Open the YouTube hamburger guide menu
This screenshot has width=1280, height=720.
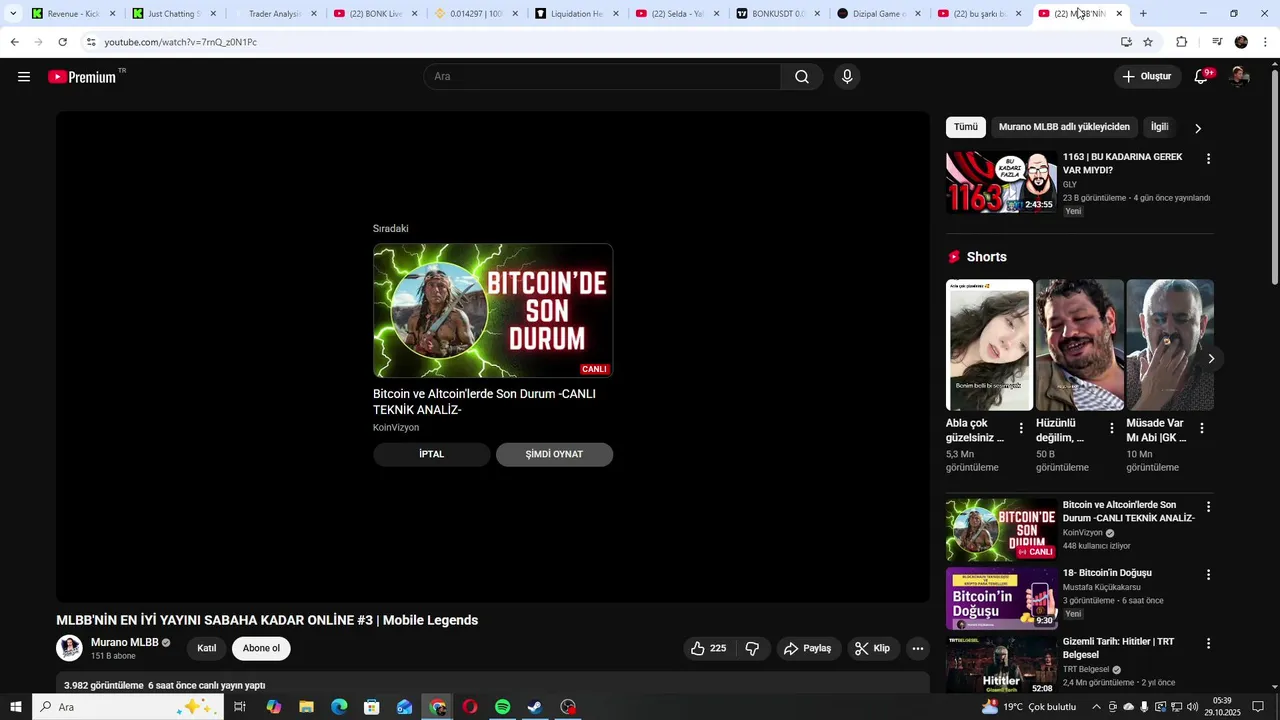point(24,77)
